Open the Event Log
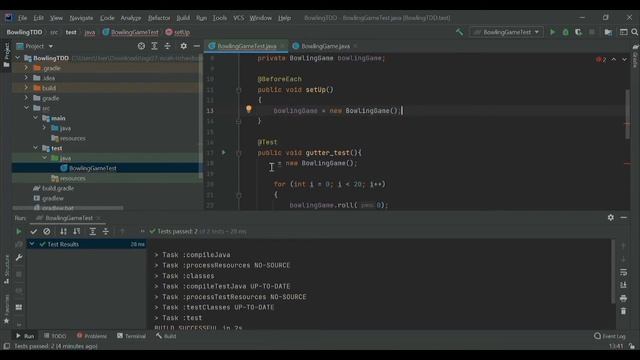 coord(610,336)
